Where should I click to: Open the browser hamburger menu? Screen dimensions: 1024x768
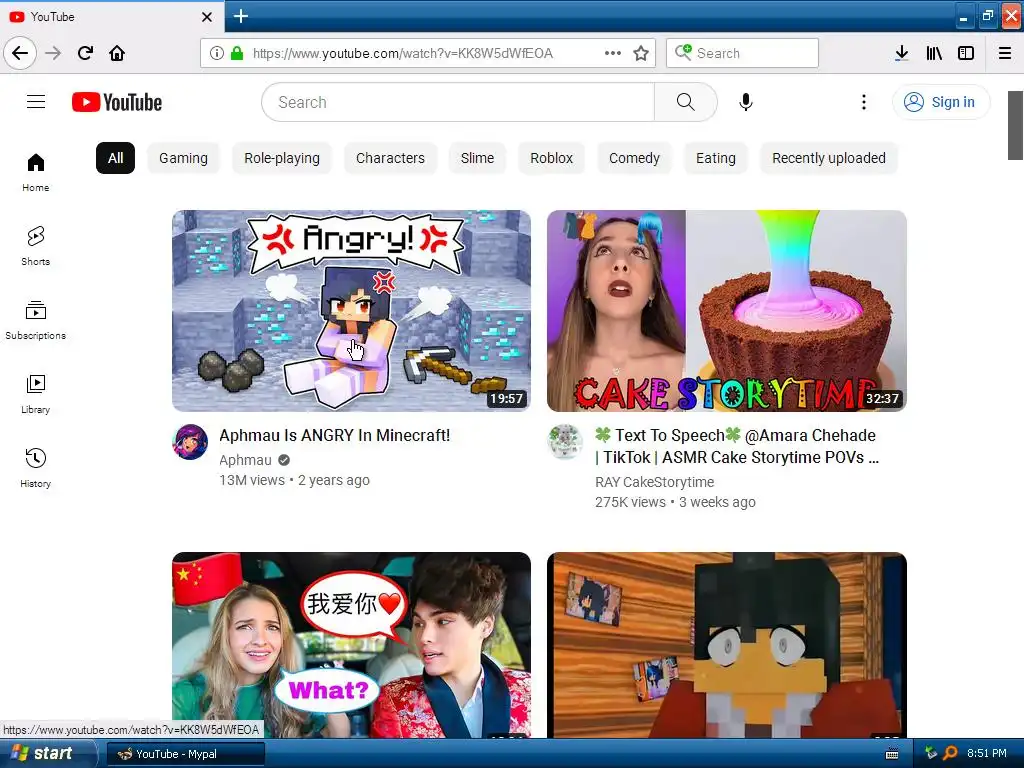click(x=1005, y=53)
